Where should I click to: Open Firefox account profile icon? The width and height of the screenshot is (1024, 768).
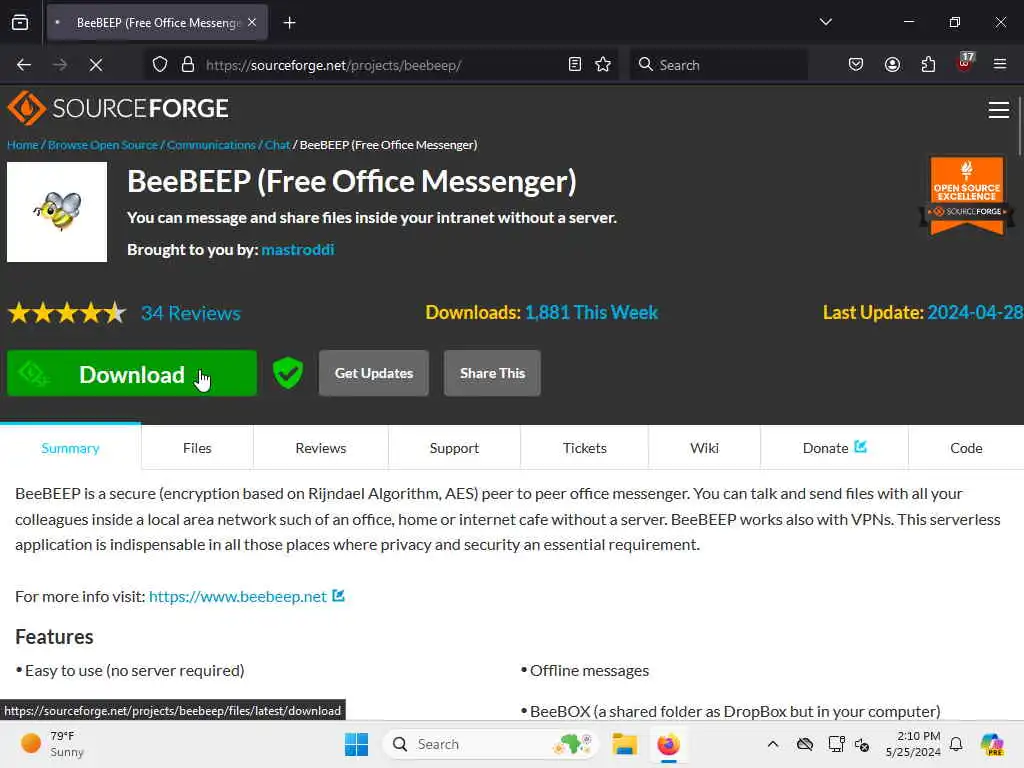(892, 65)
